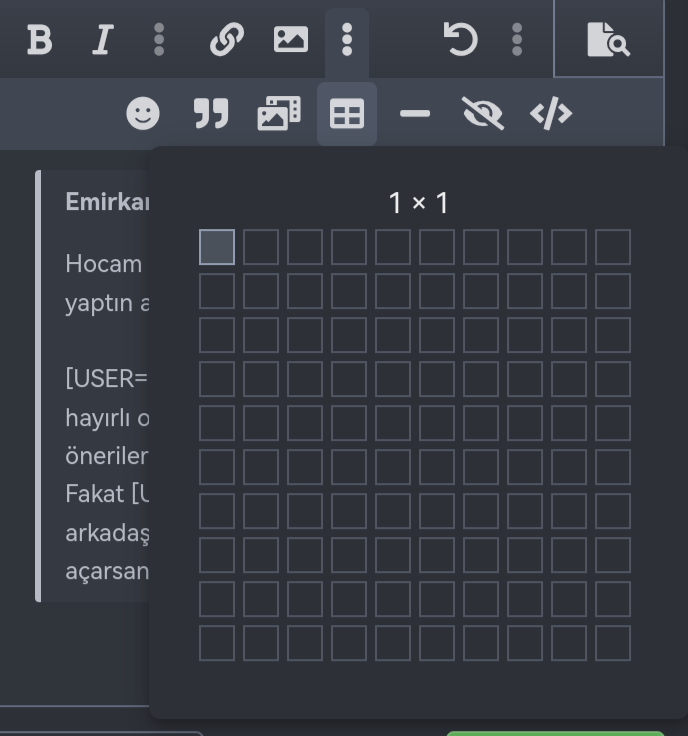This screenshot has height=736, width=688.
Task: Pick the bottom-right cell of the table grid
Action: (x=613, y=643)
